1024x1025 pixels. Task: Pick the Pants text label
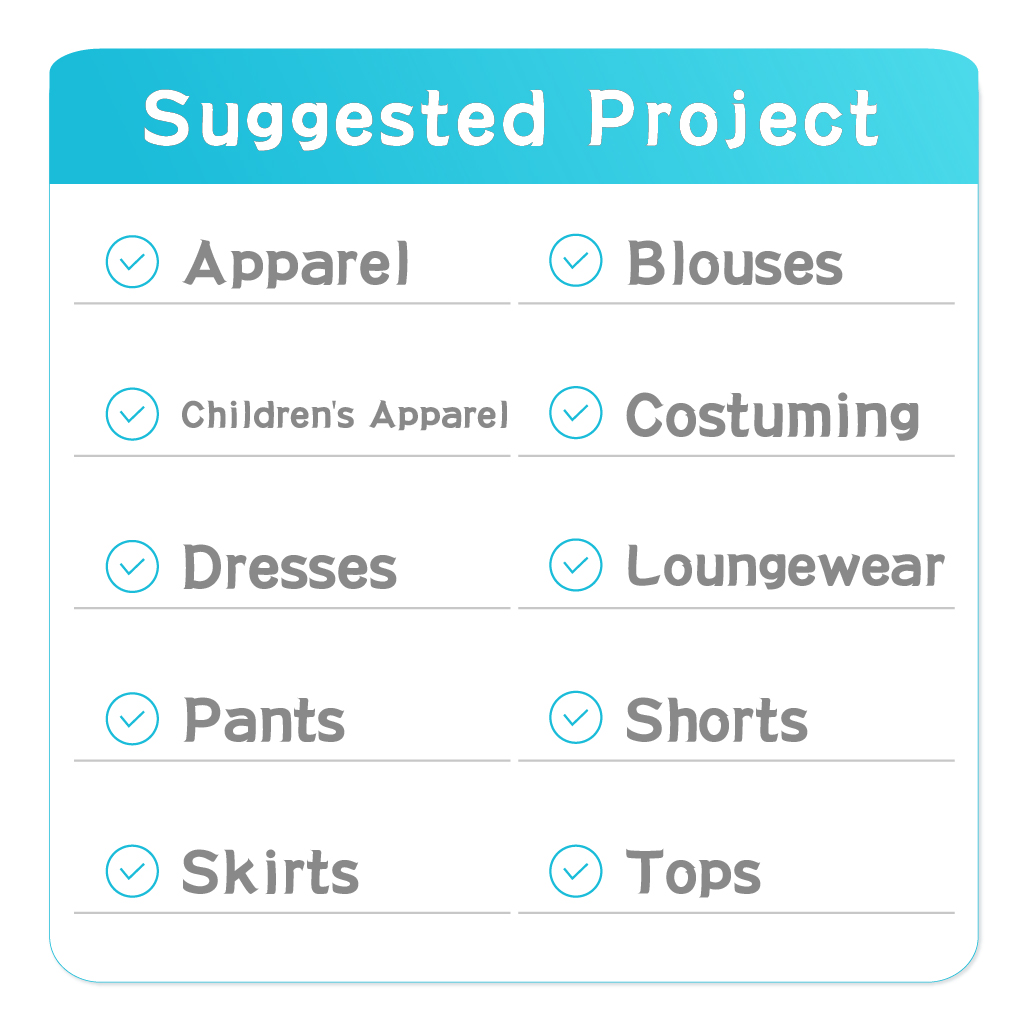click(x=264, y=720)
